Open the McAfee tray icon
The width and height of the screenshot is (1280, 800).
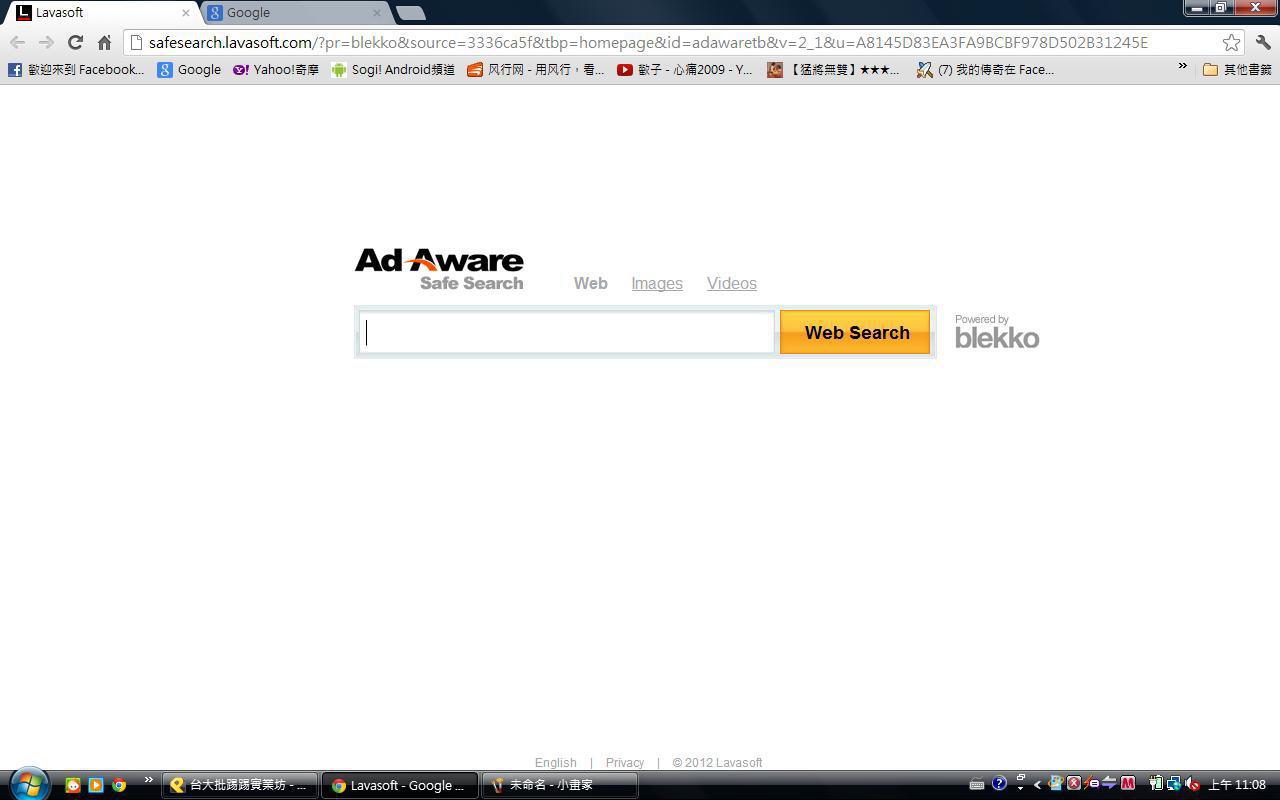click(1128, 783)
